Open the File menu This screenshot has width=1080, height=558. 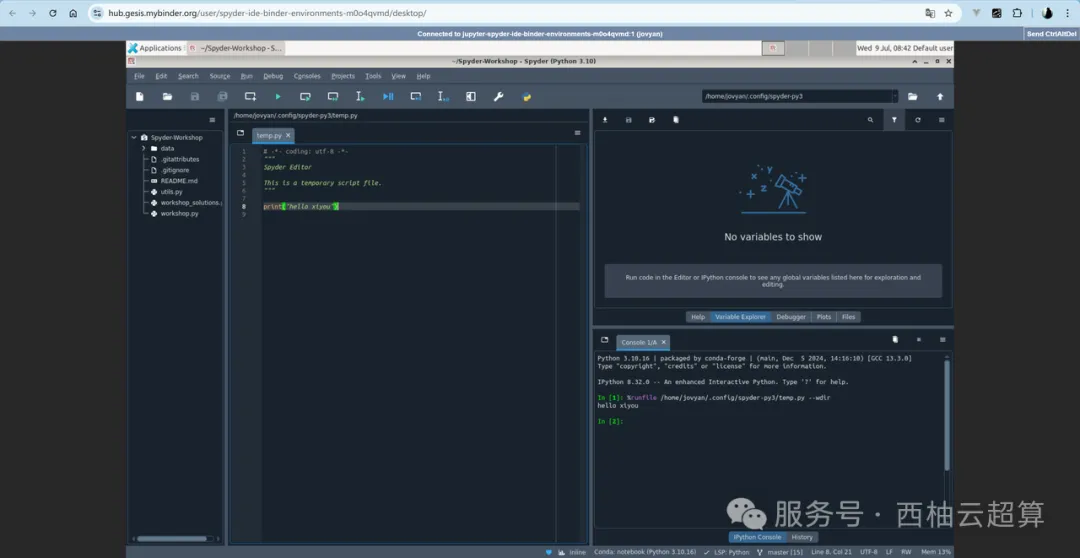139,76
